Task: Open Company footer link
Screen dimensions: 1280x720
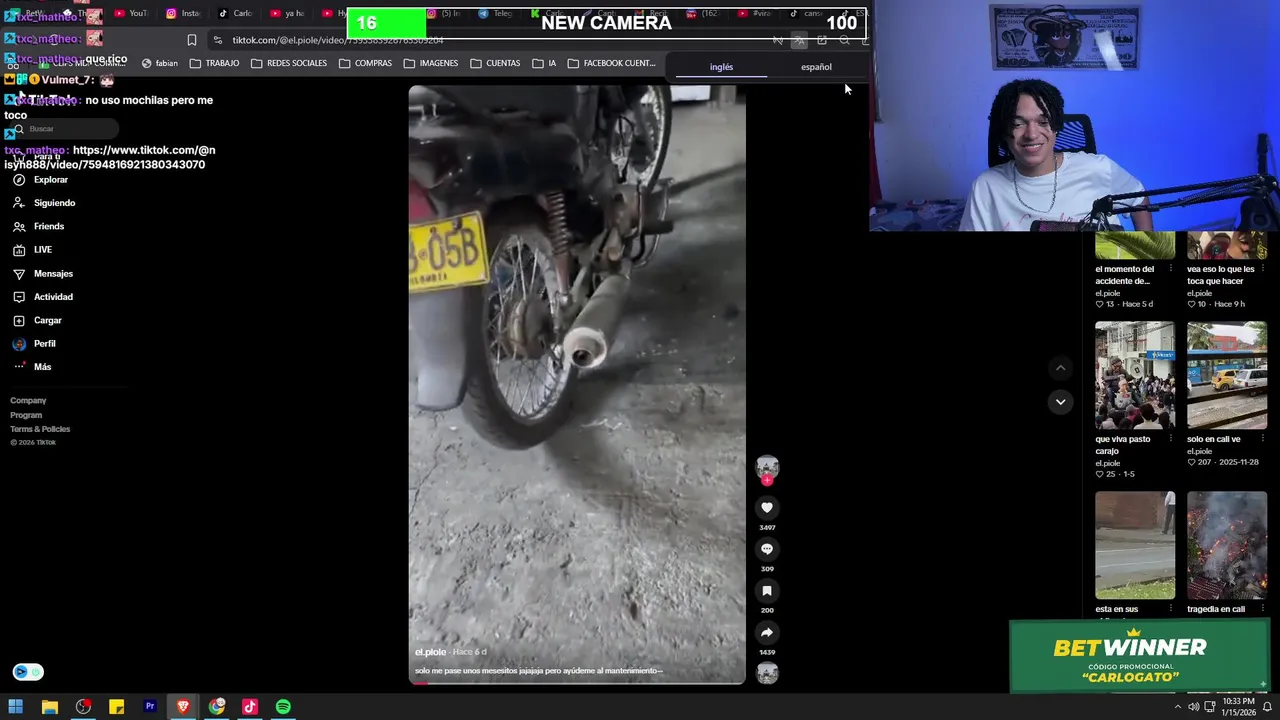Action: tap(28, 401)
